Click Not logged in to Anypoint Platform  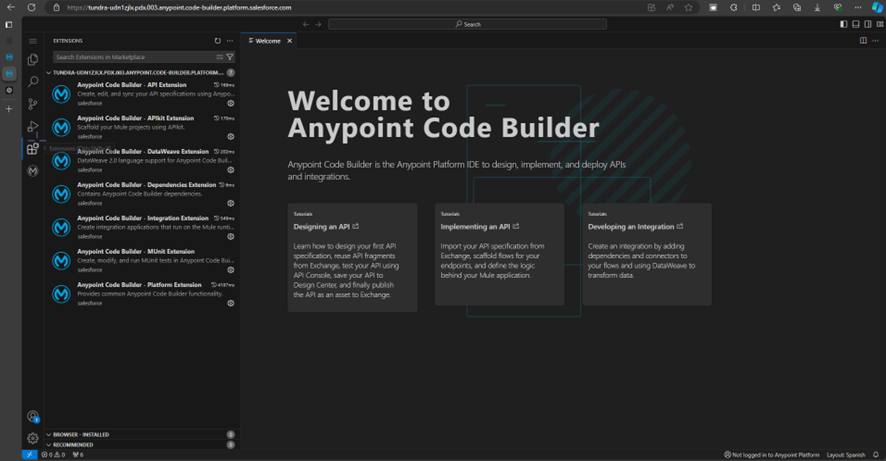click(x=771, y=455)
